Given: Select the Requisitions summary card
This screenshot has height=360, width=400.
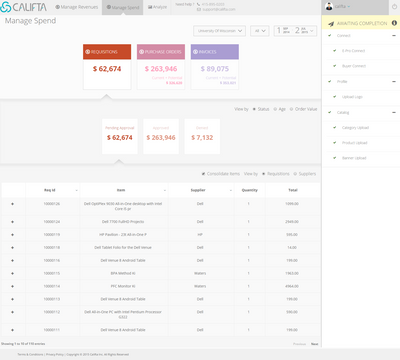Looking at the screenshot, I should tap(107, 67).
